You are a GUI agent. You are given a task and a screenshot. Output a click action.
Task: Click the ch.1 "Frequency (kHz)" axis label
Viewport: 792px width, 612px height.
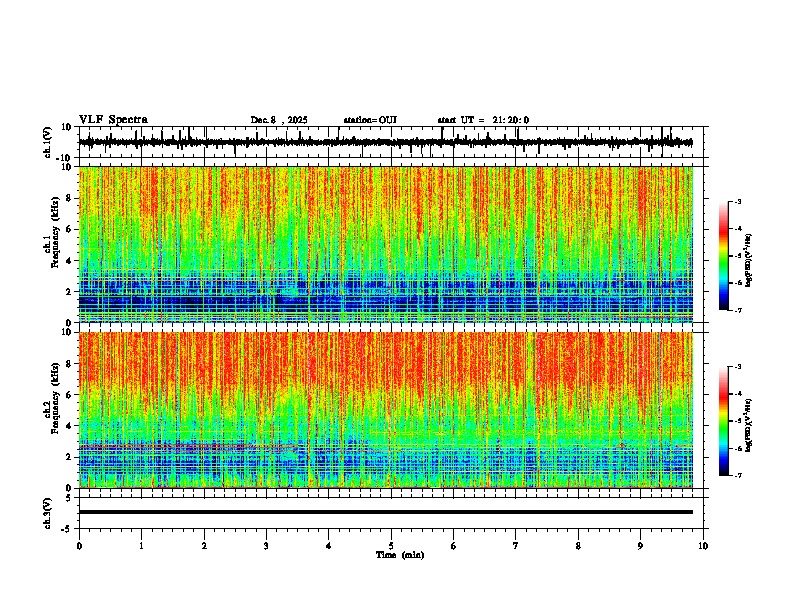point(55,232)
